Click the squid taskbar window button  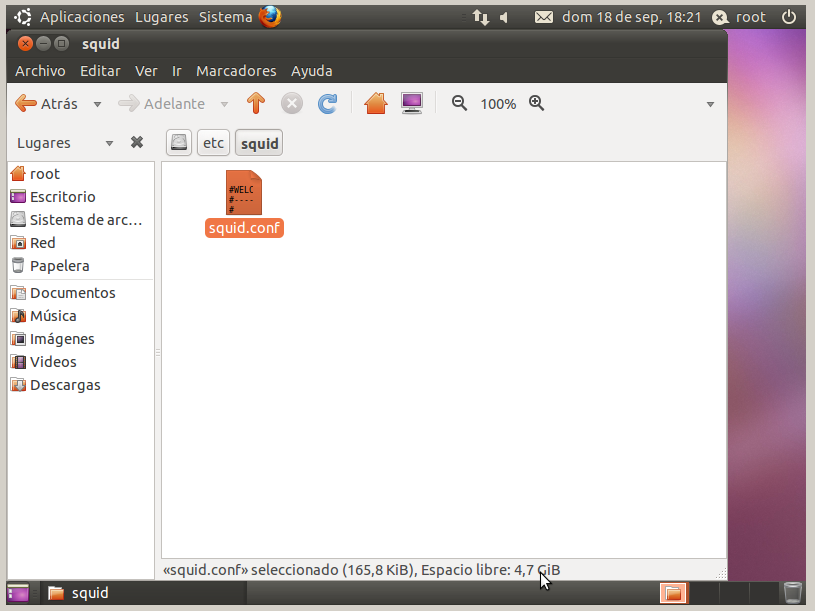(x=143, y=593)
